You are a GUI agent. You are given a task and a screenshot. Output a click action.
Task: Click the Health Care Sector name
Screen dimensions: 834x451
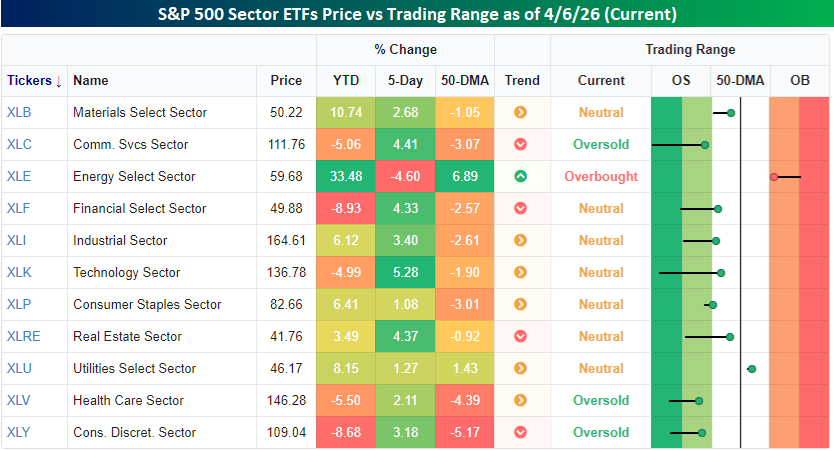[x=128, y=401]
